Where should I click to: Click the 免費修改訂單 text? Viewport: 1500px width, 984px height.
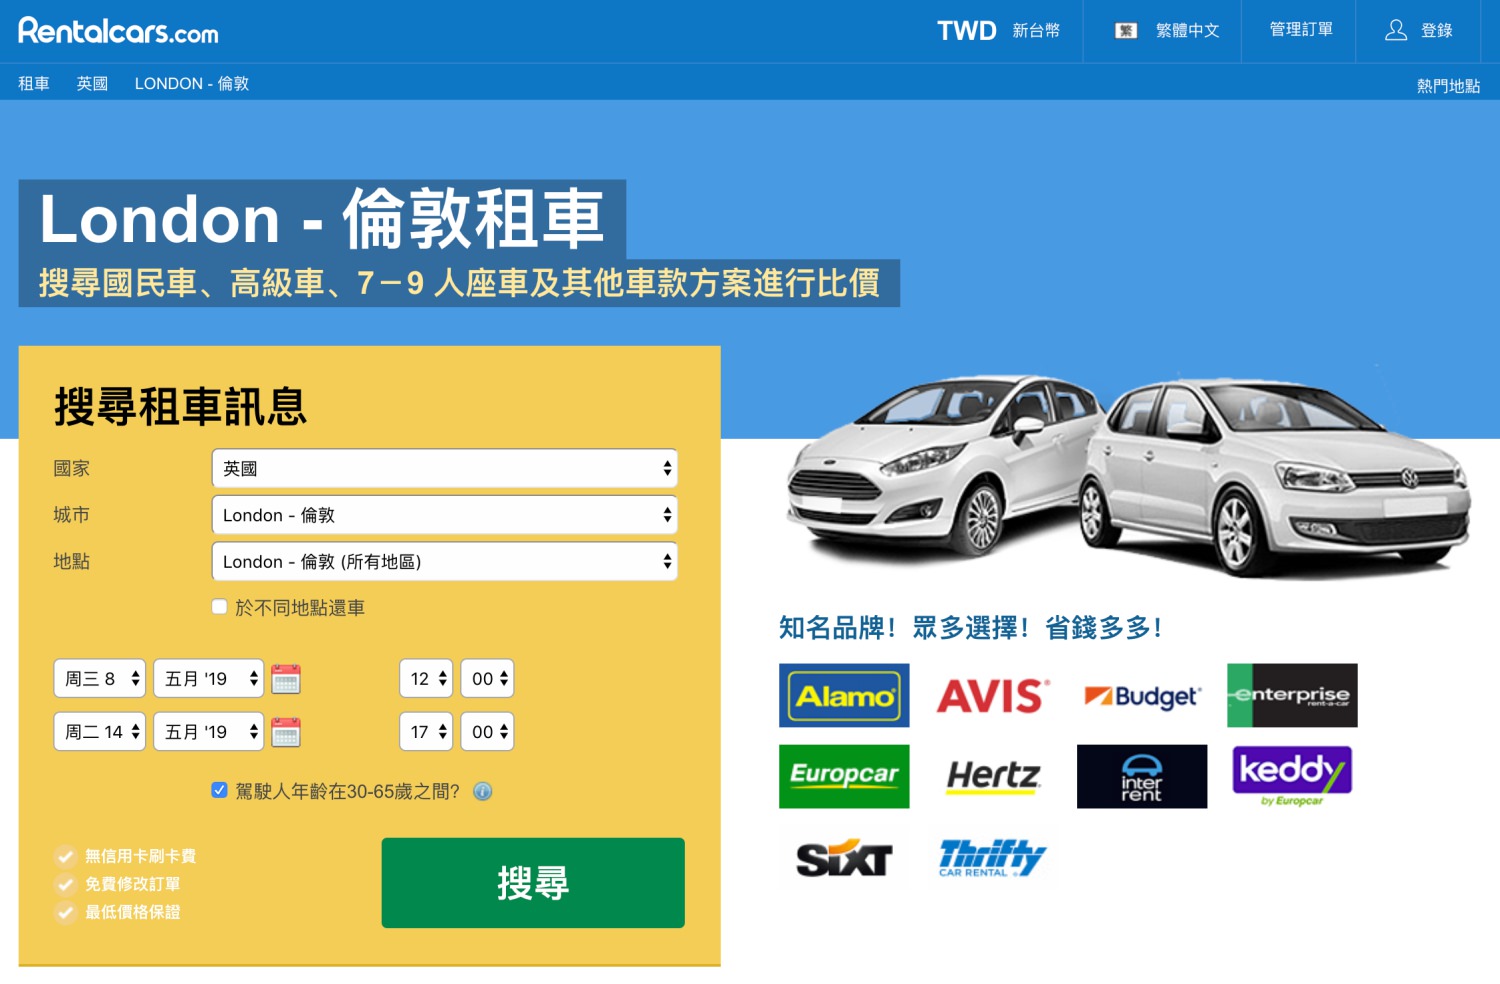132,884
